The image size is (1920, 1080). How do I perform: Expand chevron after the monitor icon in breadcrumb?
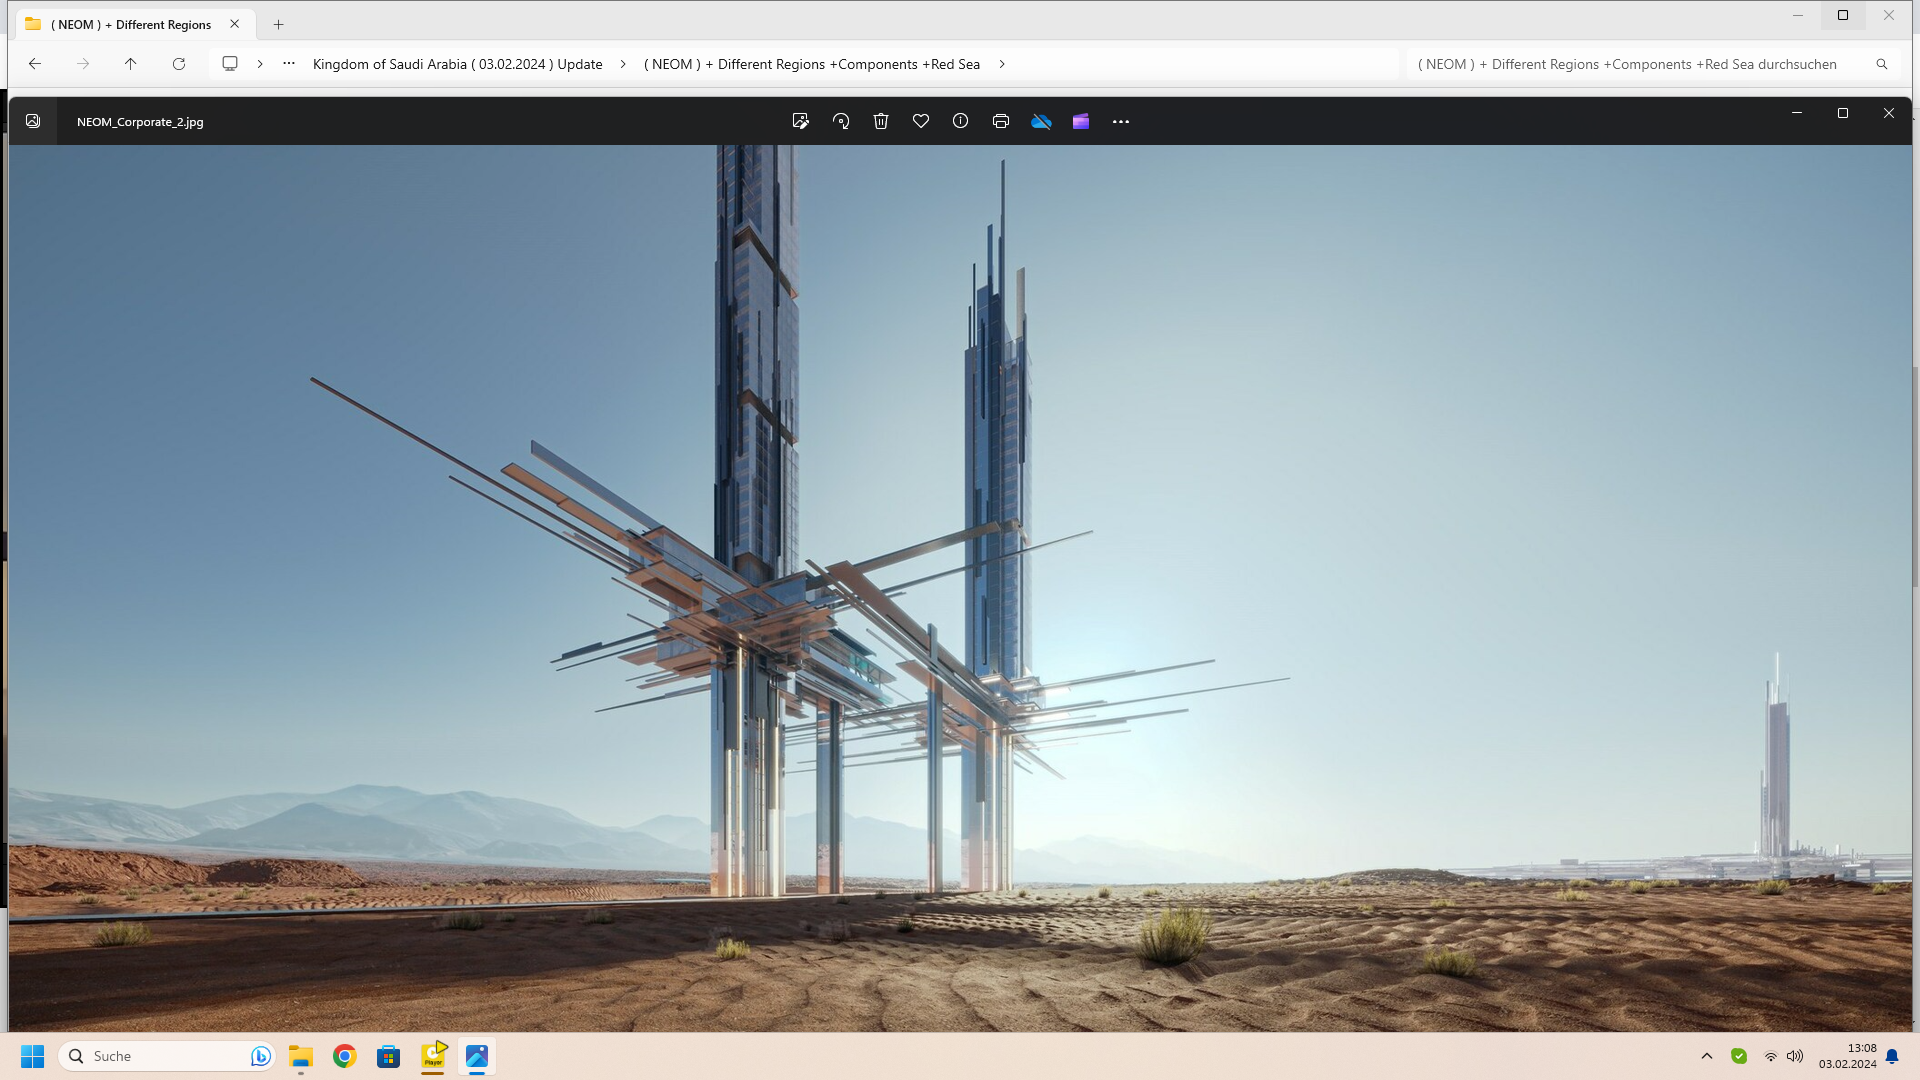[x=260, y=64]
